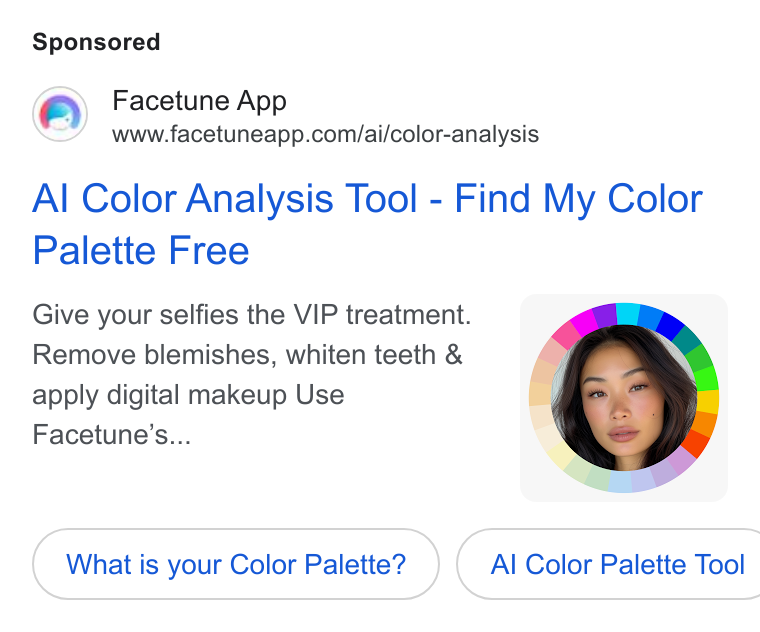Screen dimensions: 760x632
Task: Click the Sponsored label
Action: coord(96,42)
